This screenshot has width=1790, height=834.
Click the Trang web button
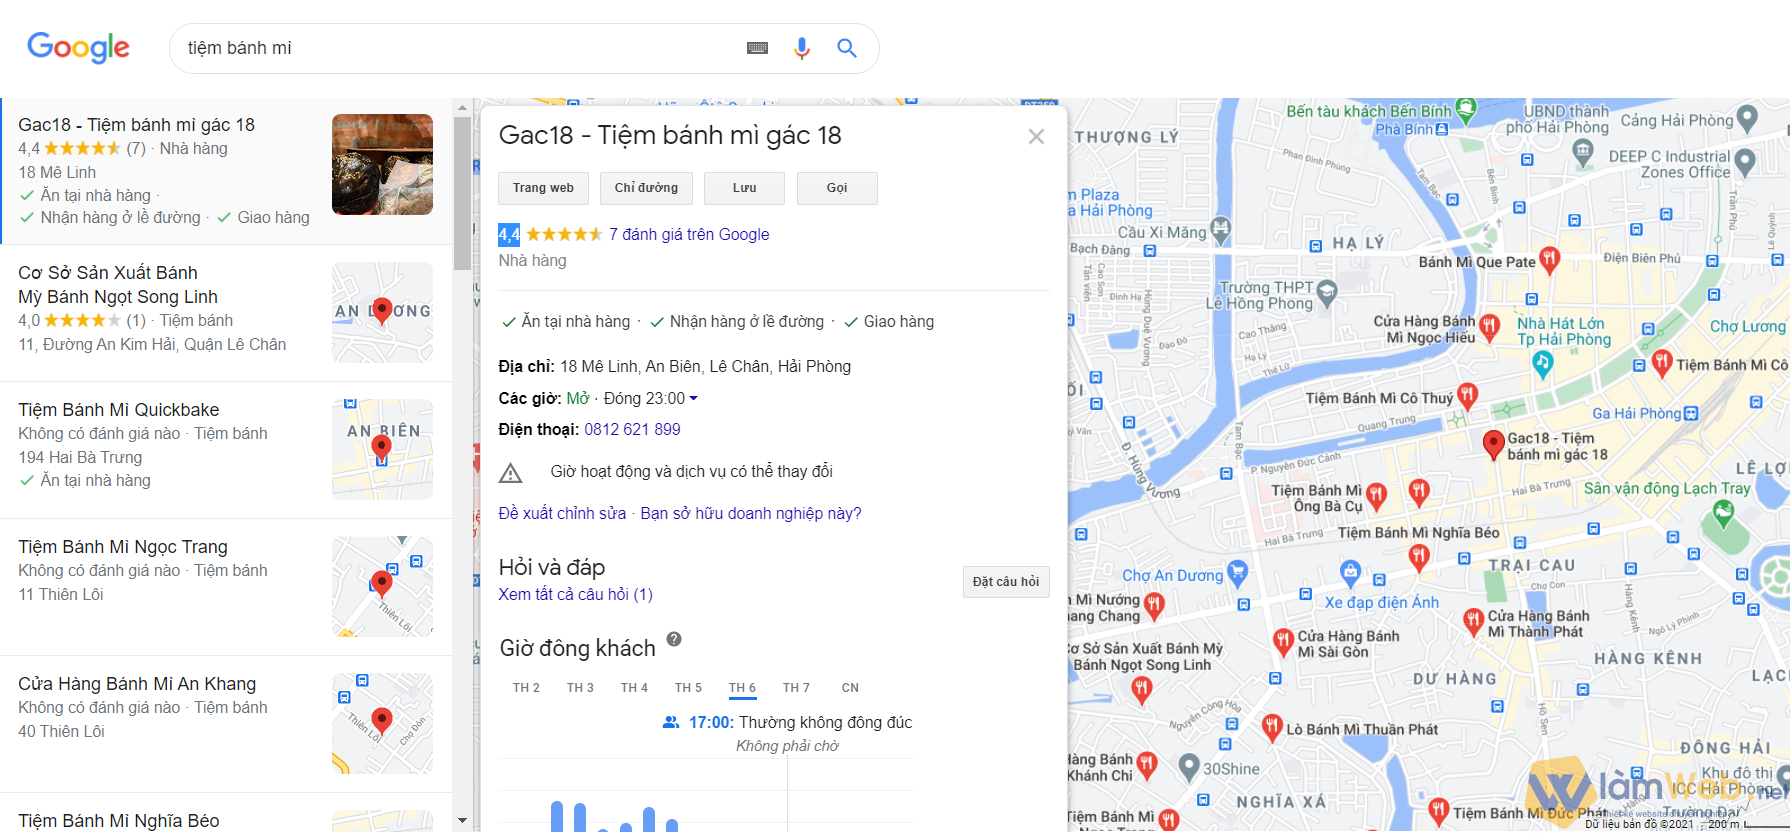543,188
